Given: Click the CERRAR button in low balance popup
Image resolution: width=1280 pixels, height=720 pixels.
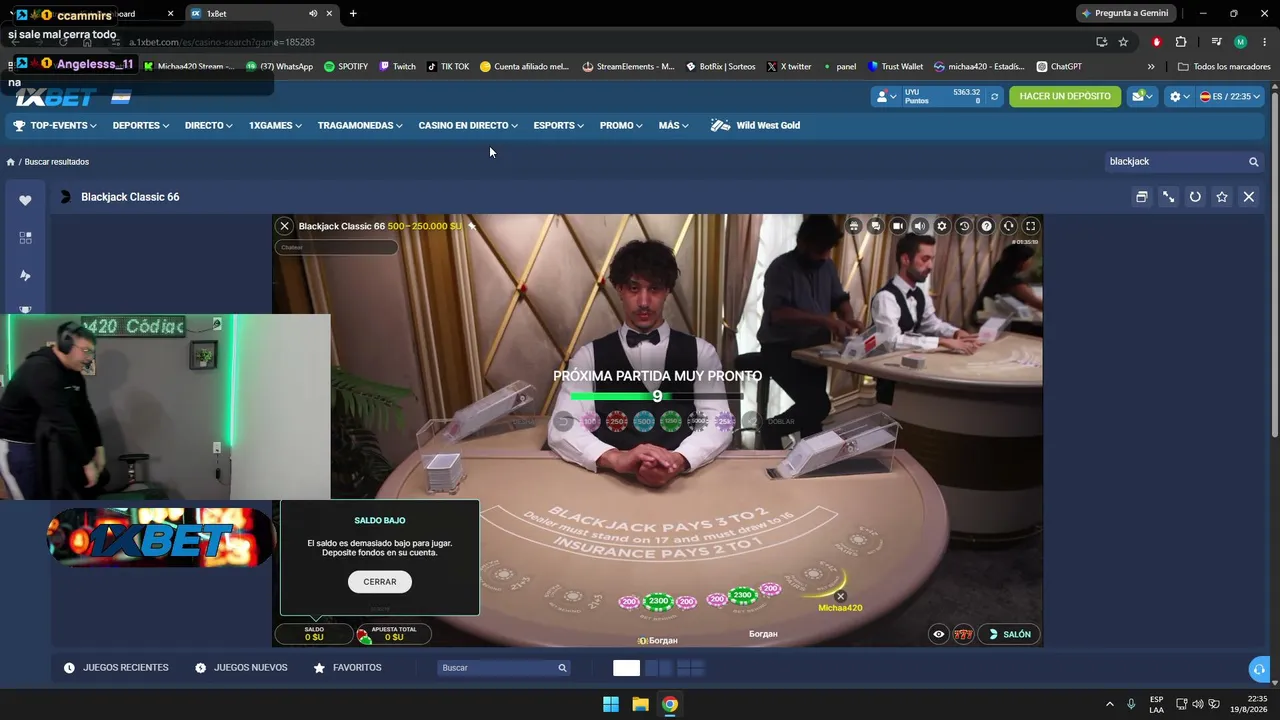Looking at the screenshot, I should 380,582.
